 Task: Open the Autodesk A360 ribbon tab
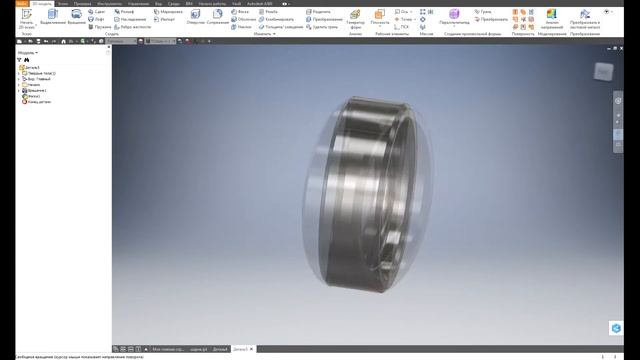click(x=260, y=4)
